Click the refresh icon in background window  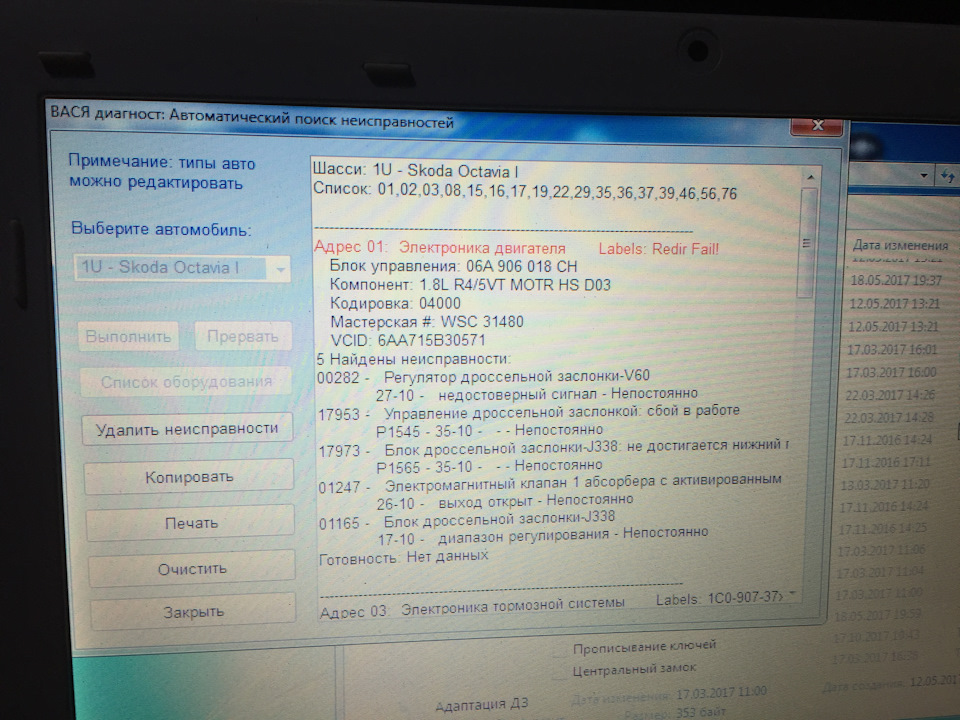(x=948, y=177)
